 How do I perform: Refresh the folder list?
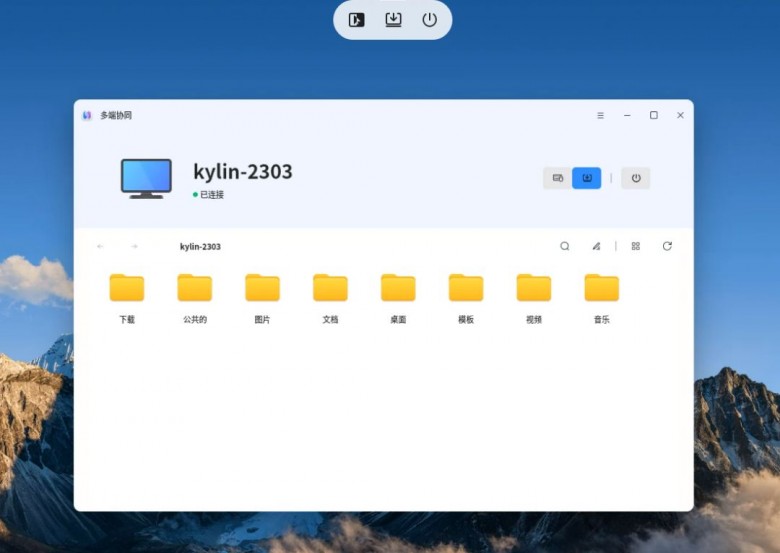coord(667,246)
